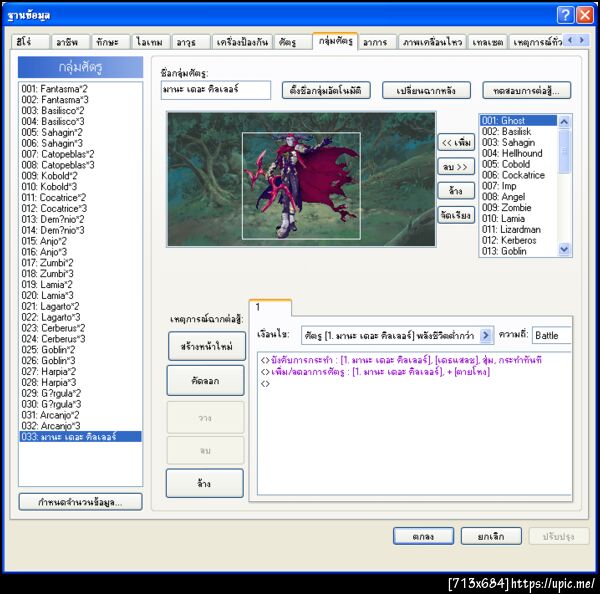
Task: Select troop 007: Catopeblas*2
Action: (x=80, y=154)
